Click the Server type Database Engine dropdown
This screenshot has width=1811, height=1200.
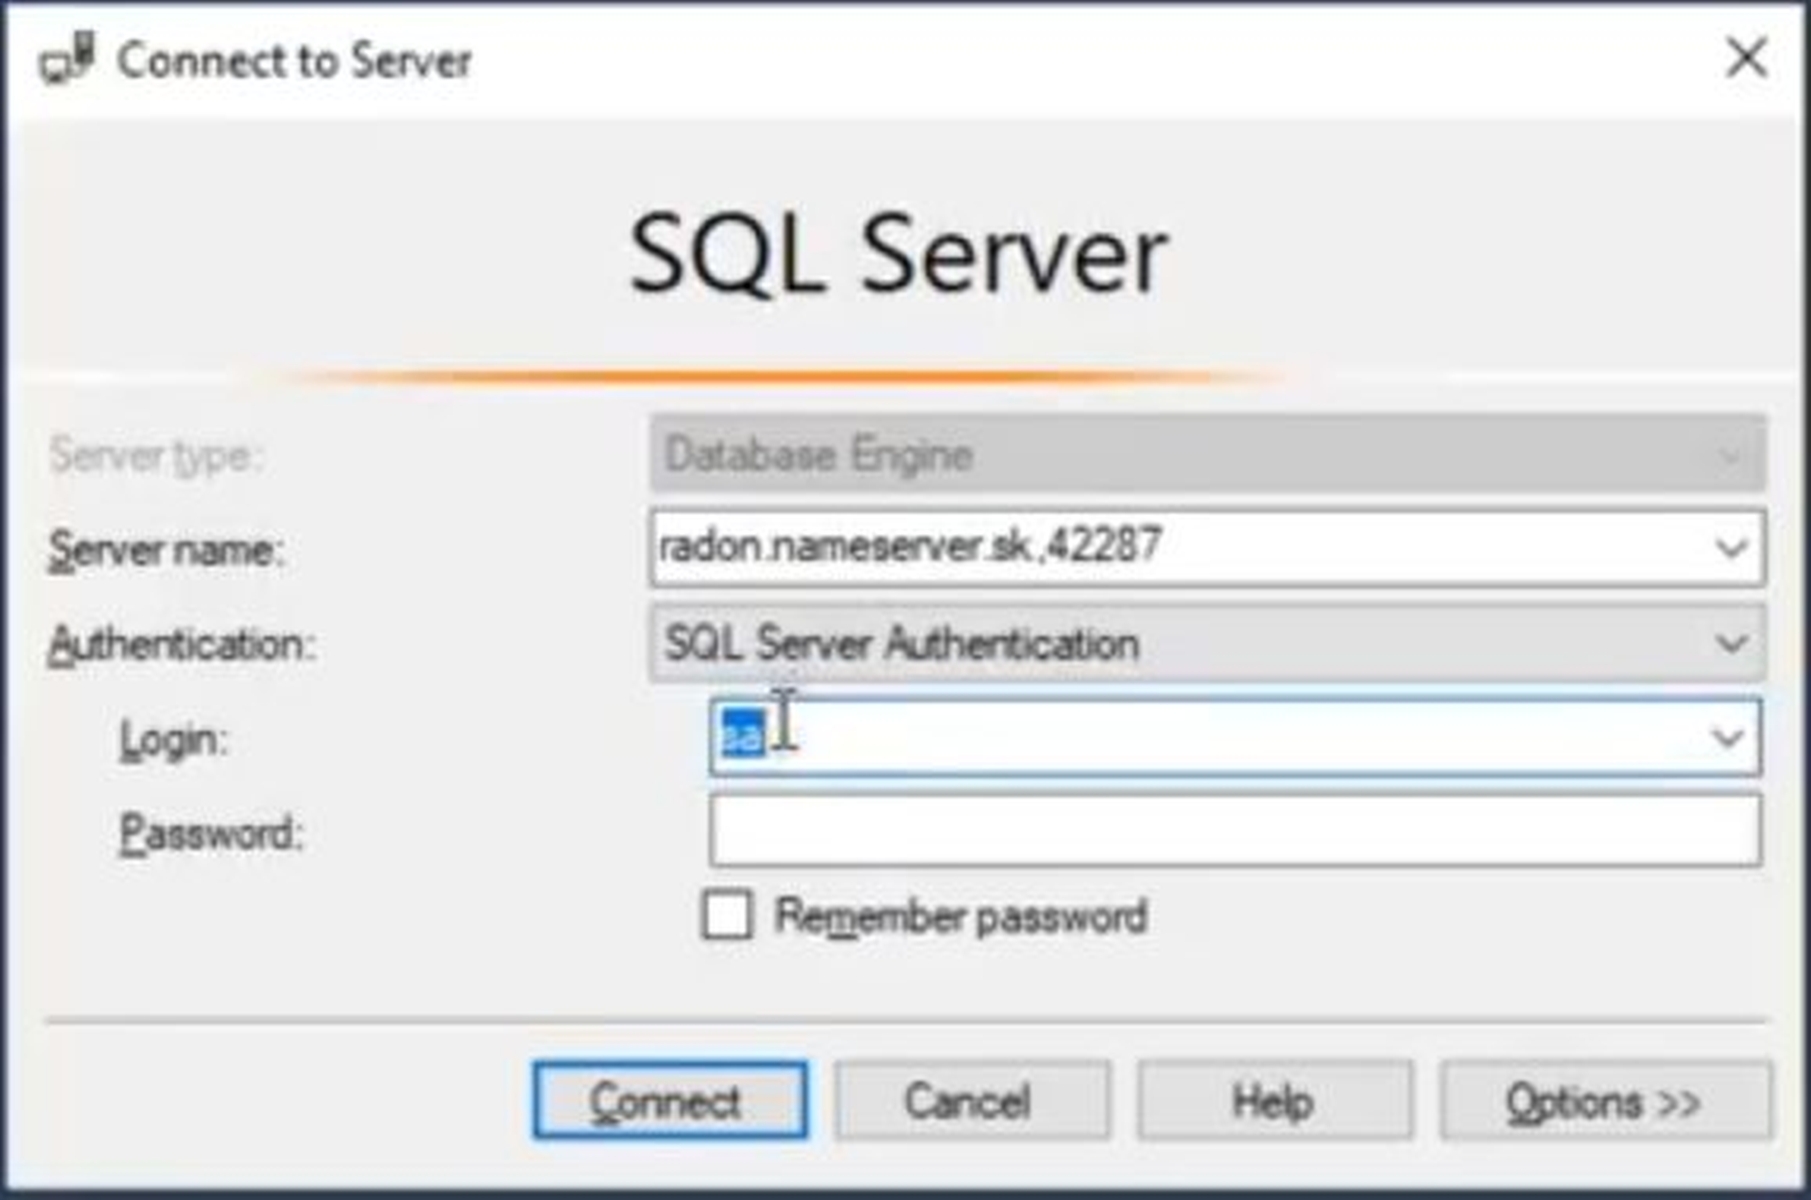tap(1205, 455)
